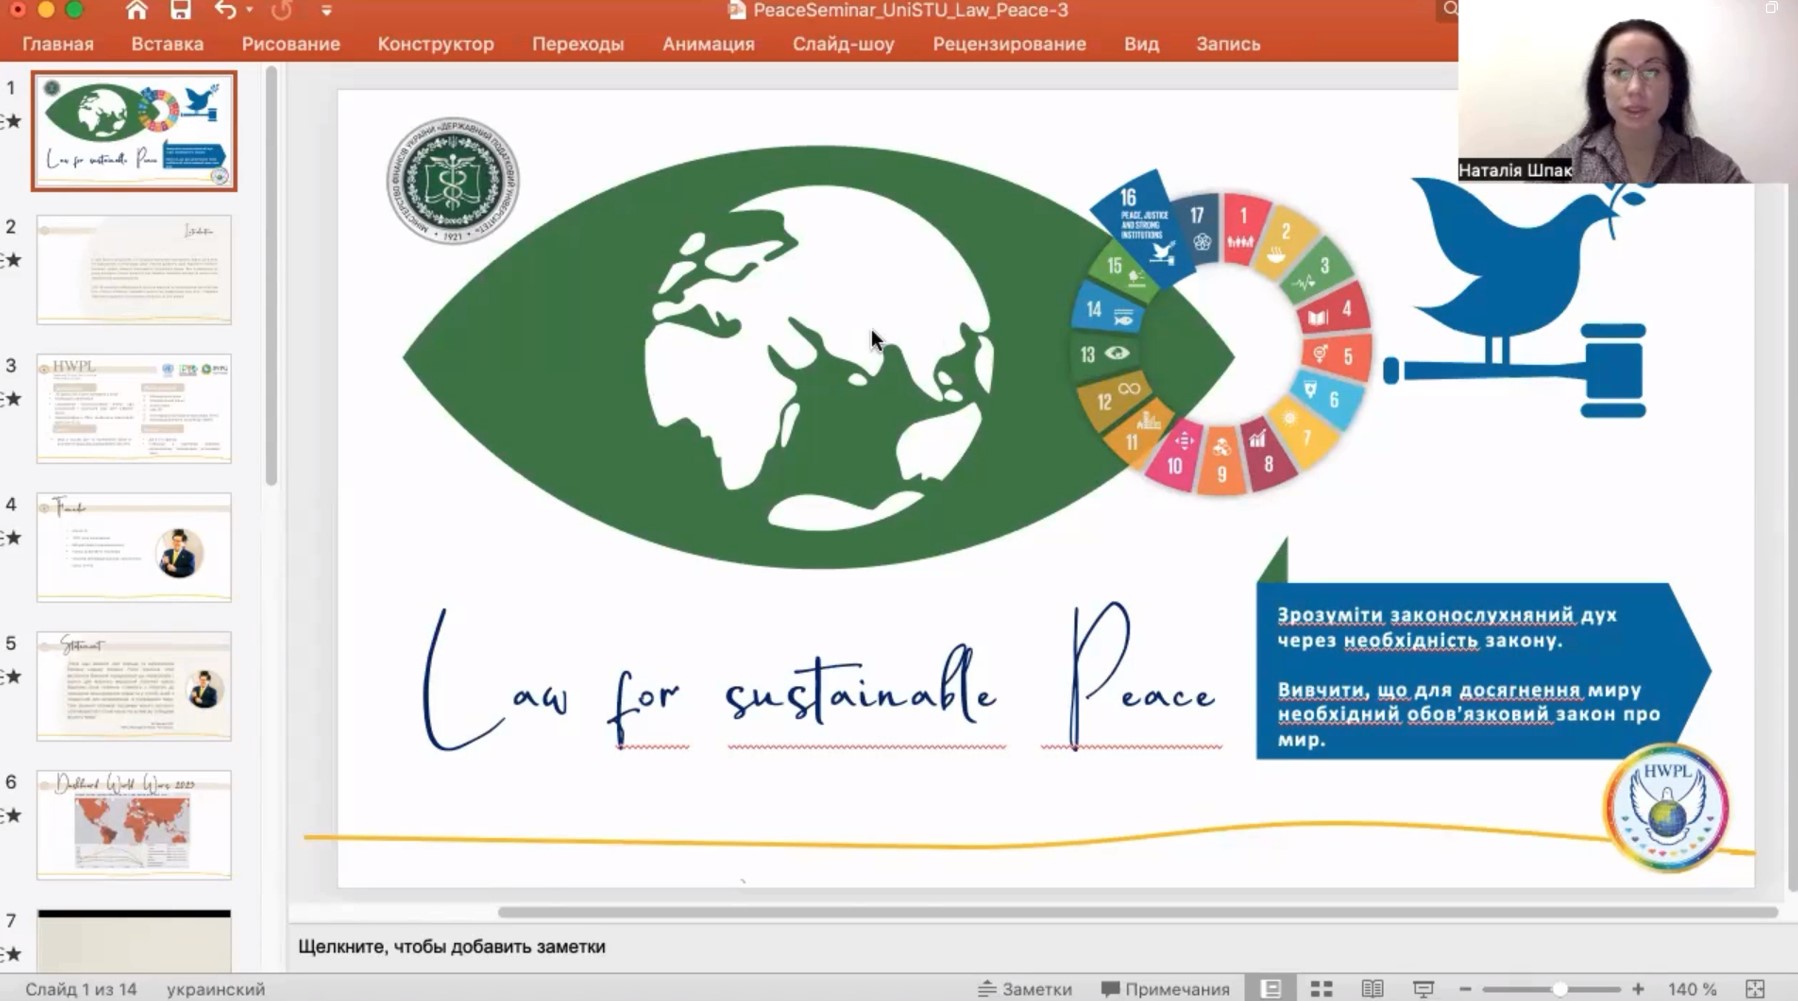1798x1001 pixels.
Task: Click the Наталія Шпак webcam video tile
Action: tap(1627, 91)
